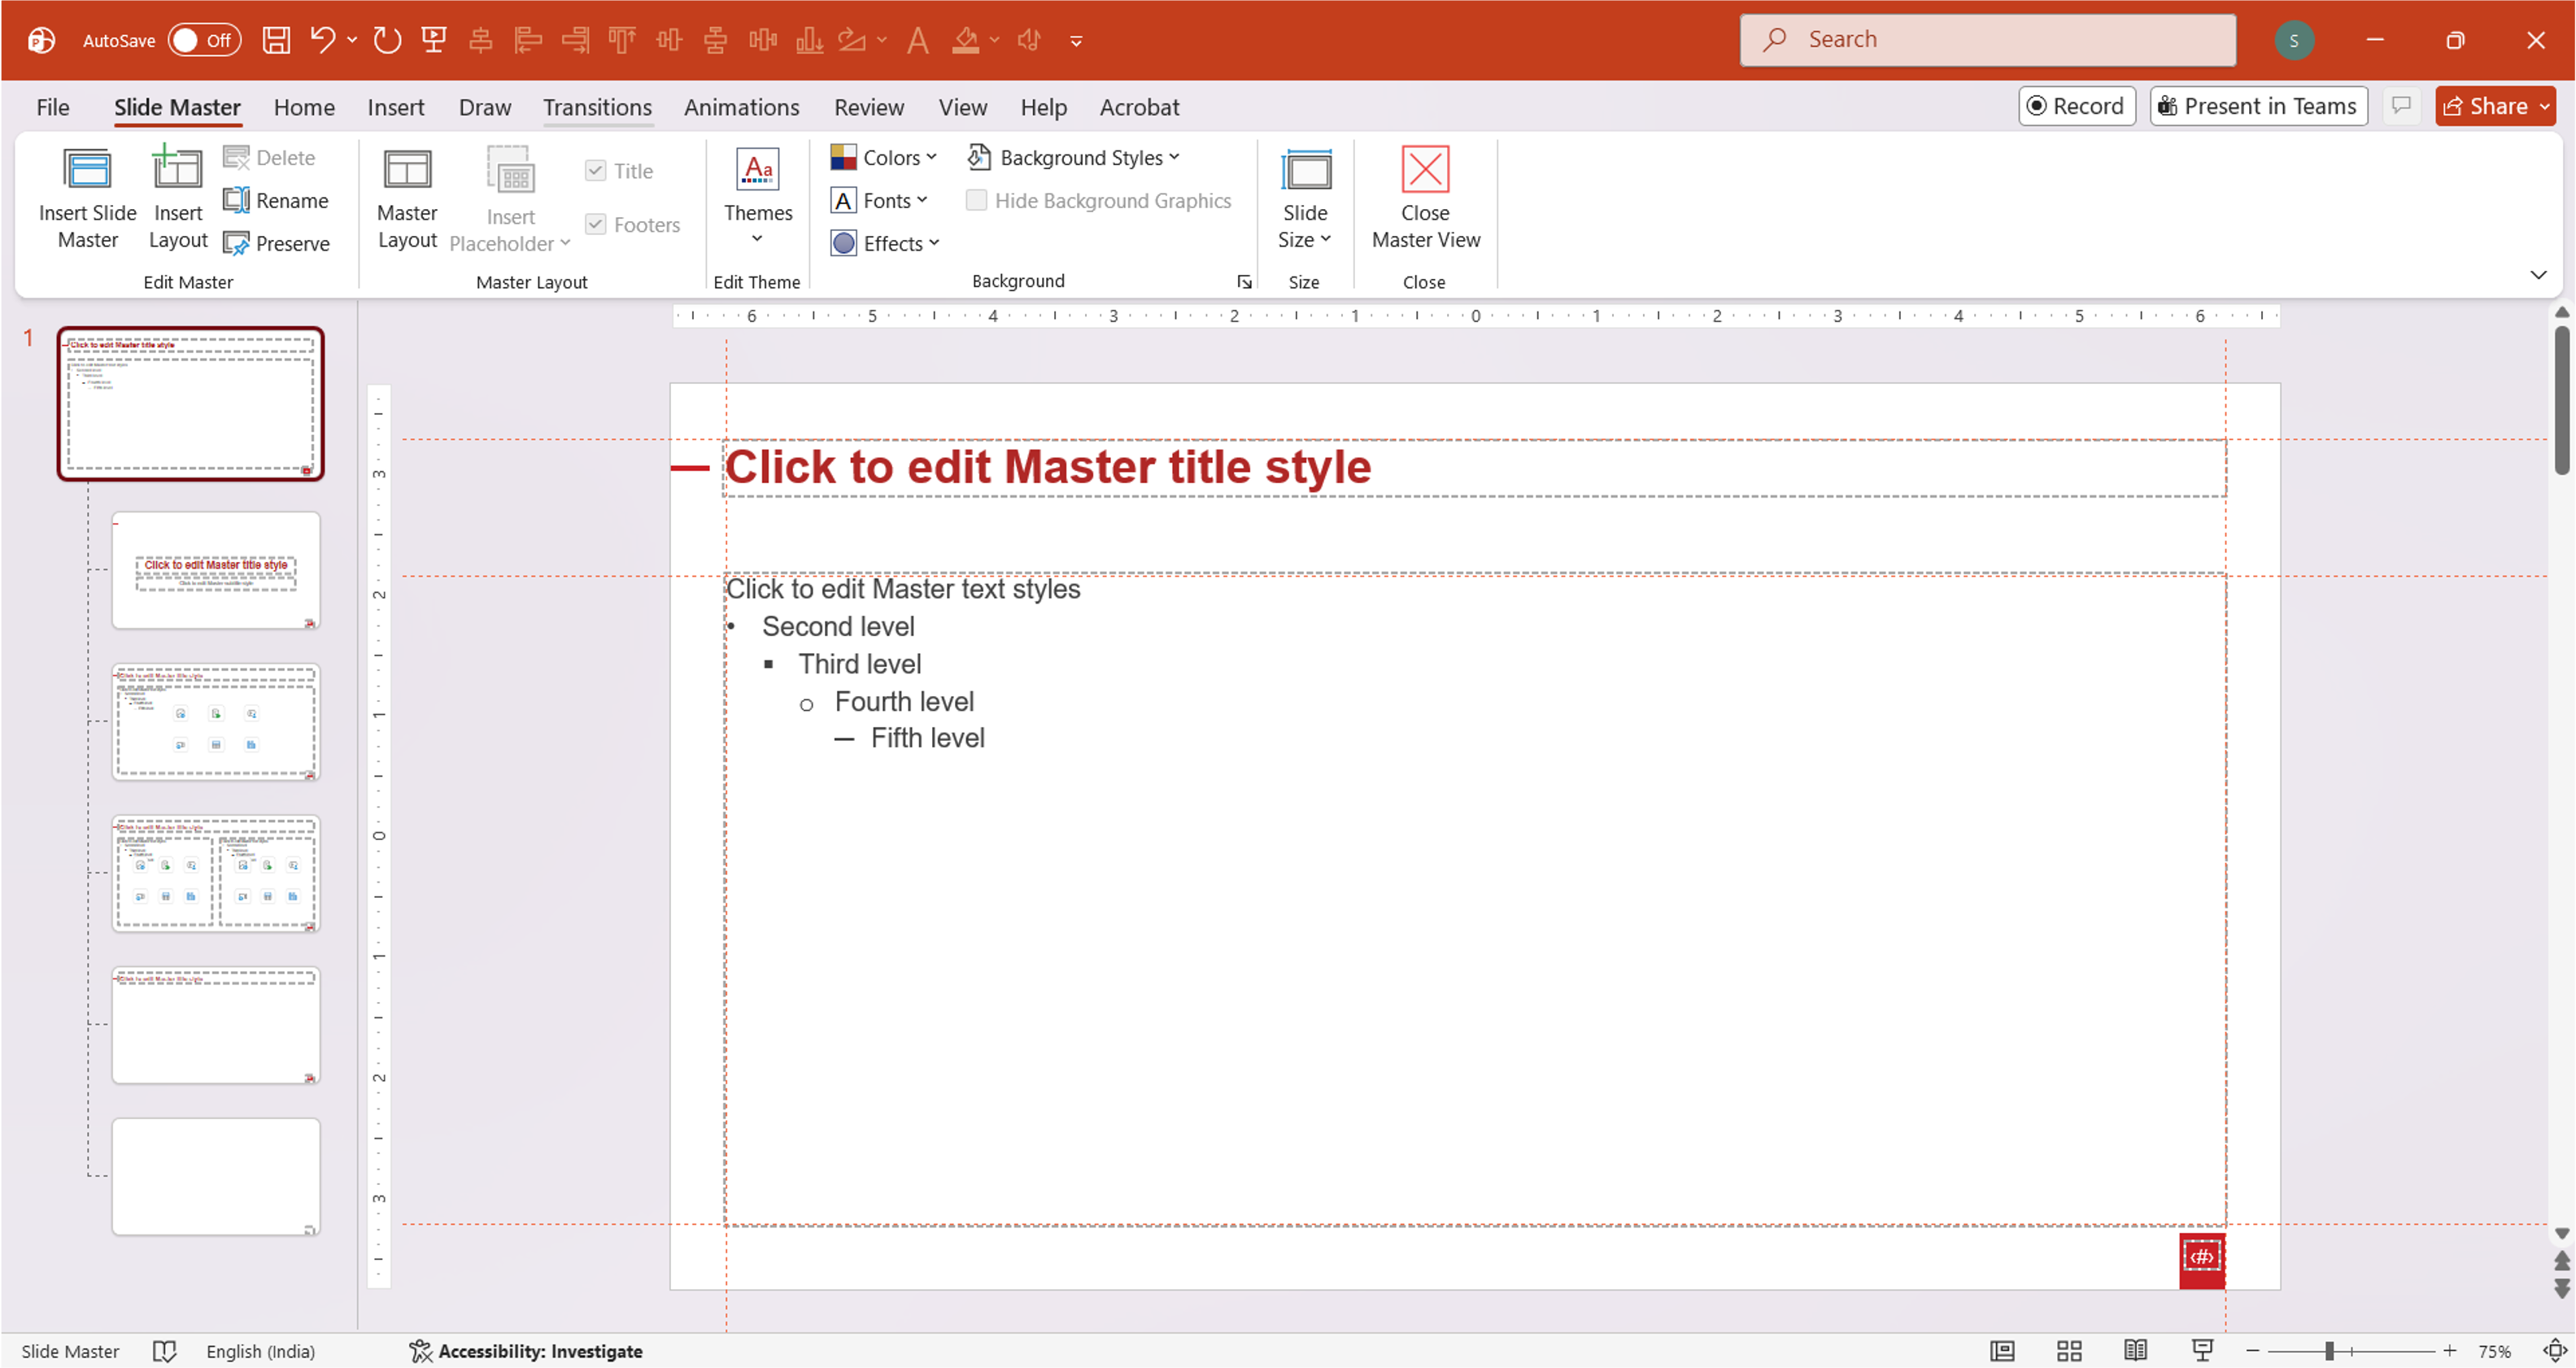Select the first slide master thumbnail
Screen dimensions: 2576x1368
(190, 403)
